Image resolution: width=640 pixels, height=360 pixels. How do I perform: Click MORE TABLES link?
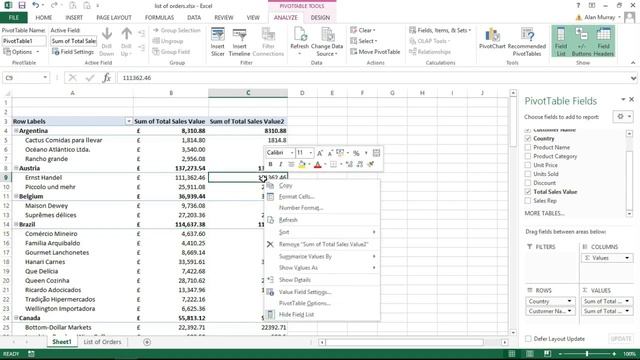[544, 213]
